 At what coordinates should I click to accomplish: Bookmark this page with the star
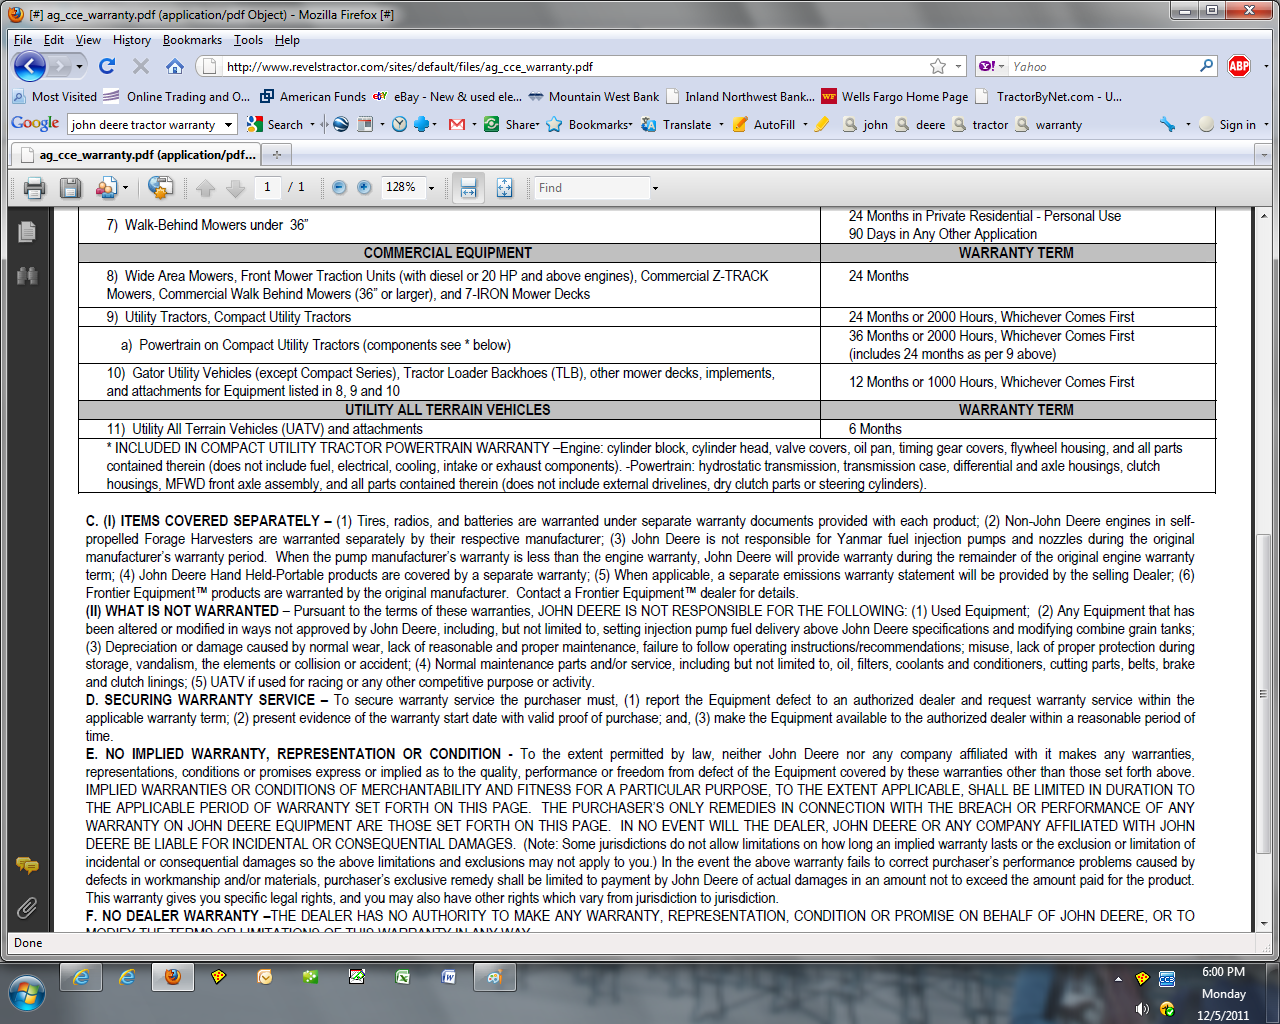937,66
